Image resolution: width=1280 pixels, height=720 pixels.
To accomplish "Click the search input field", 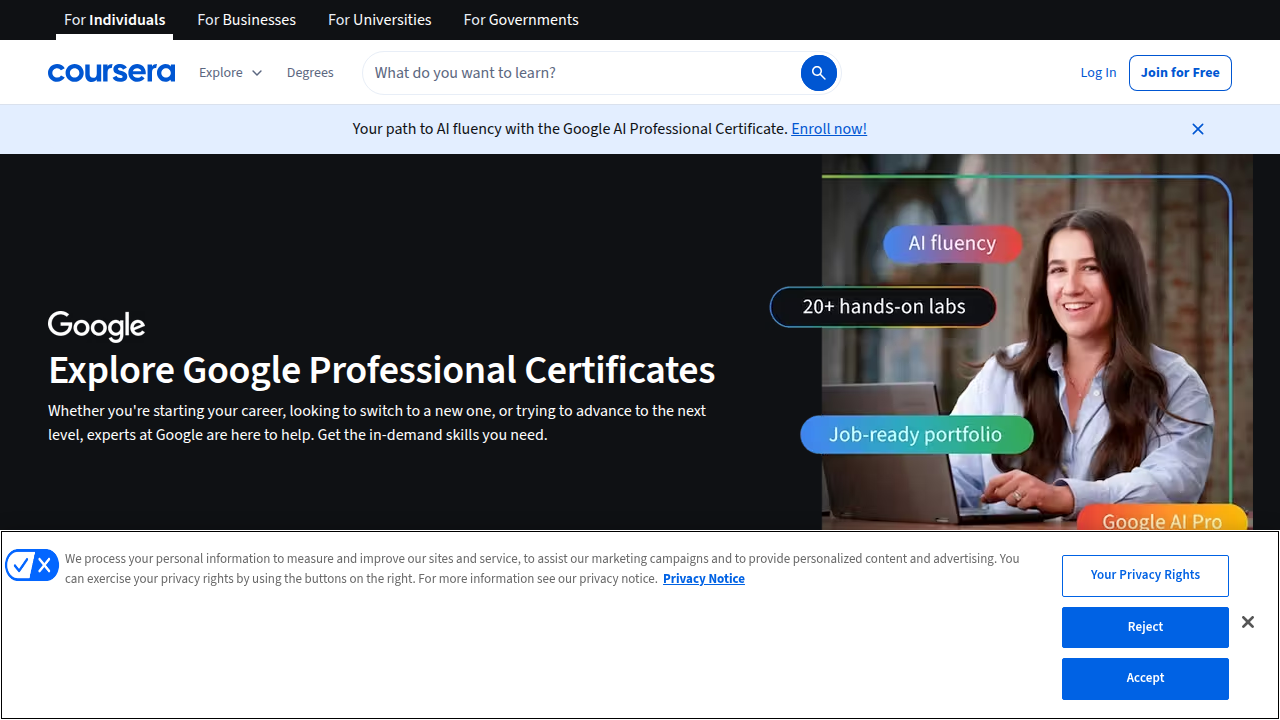I will click(560, 72).
